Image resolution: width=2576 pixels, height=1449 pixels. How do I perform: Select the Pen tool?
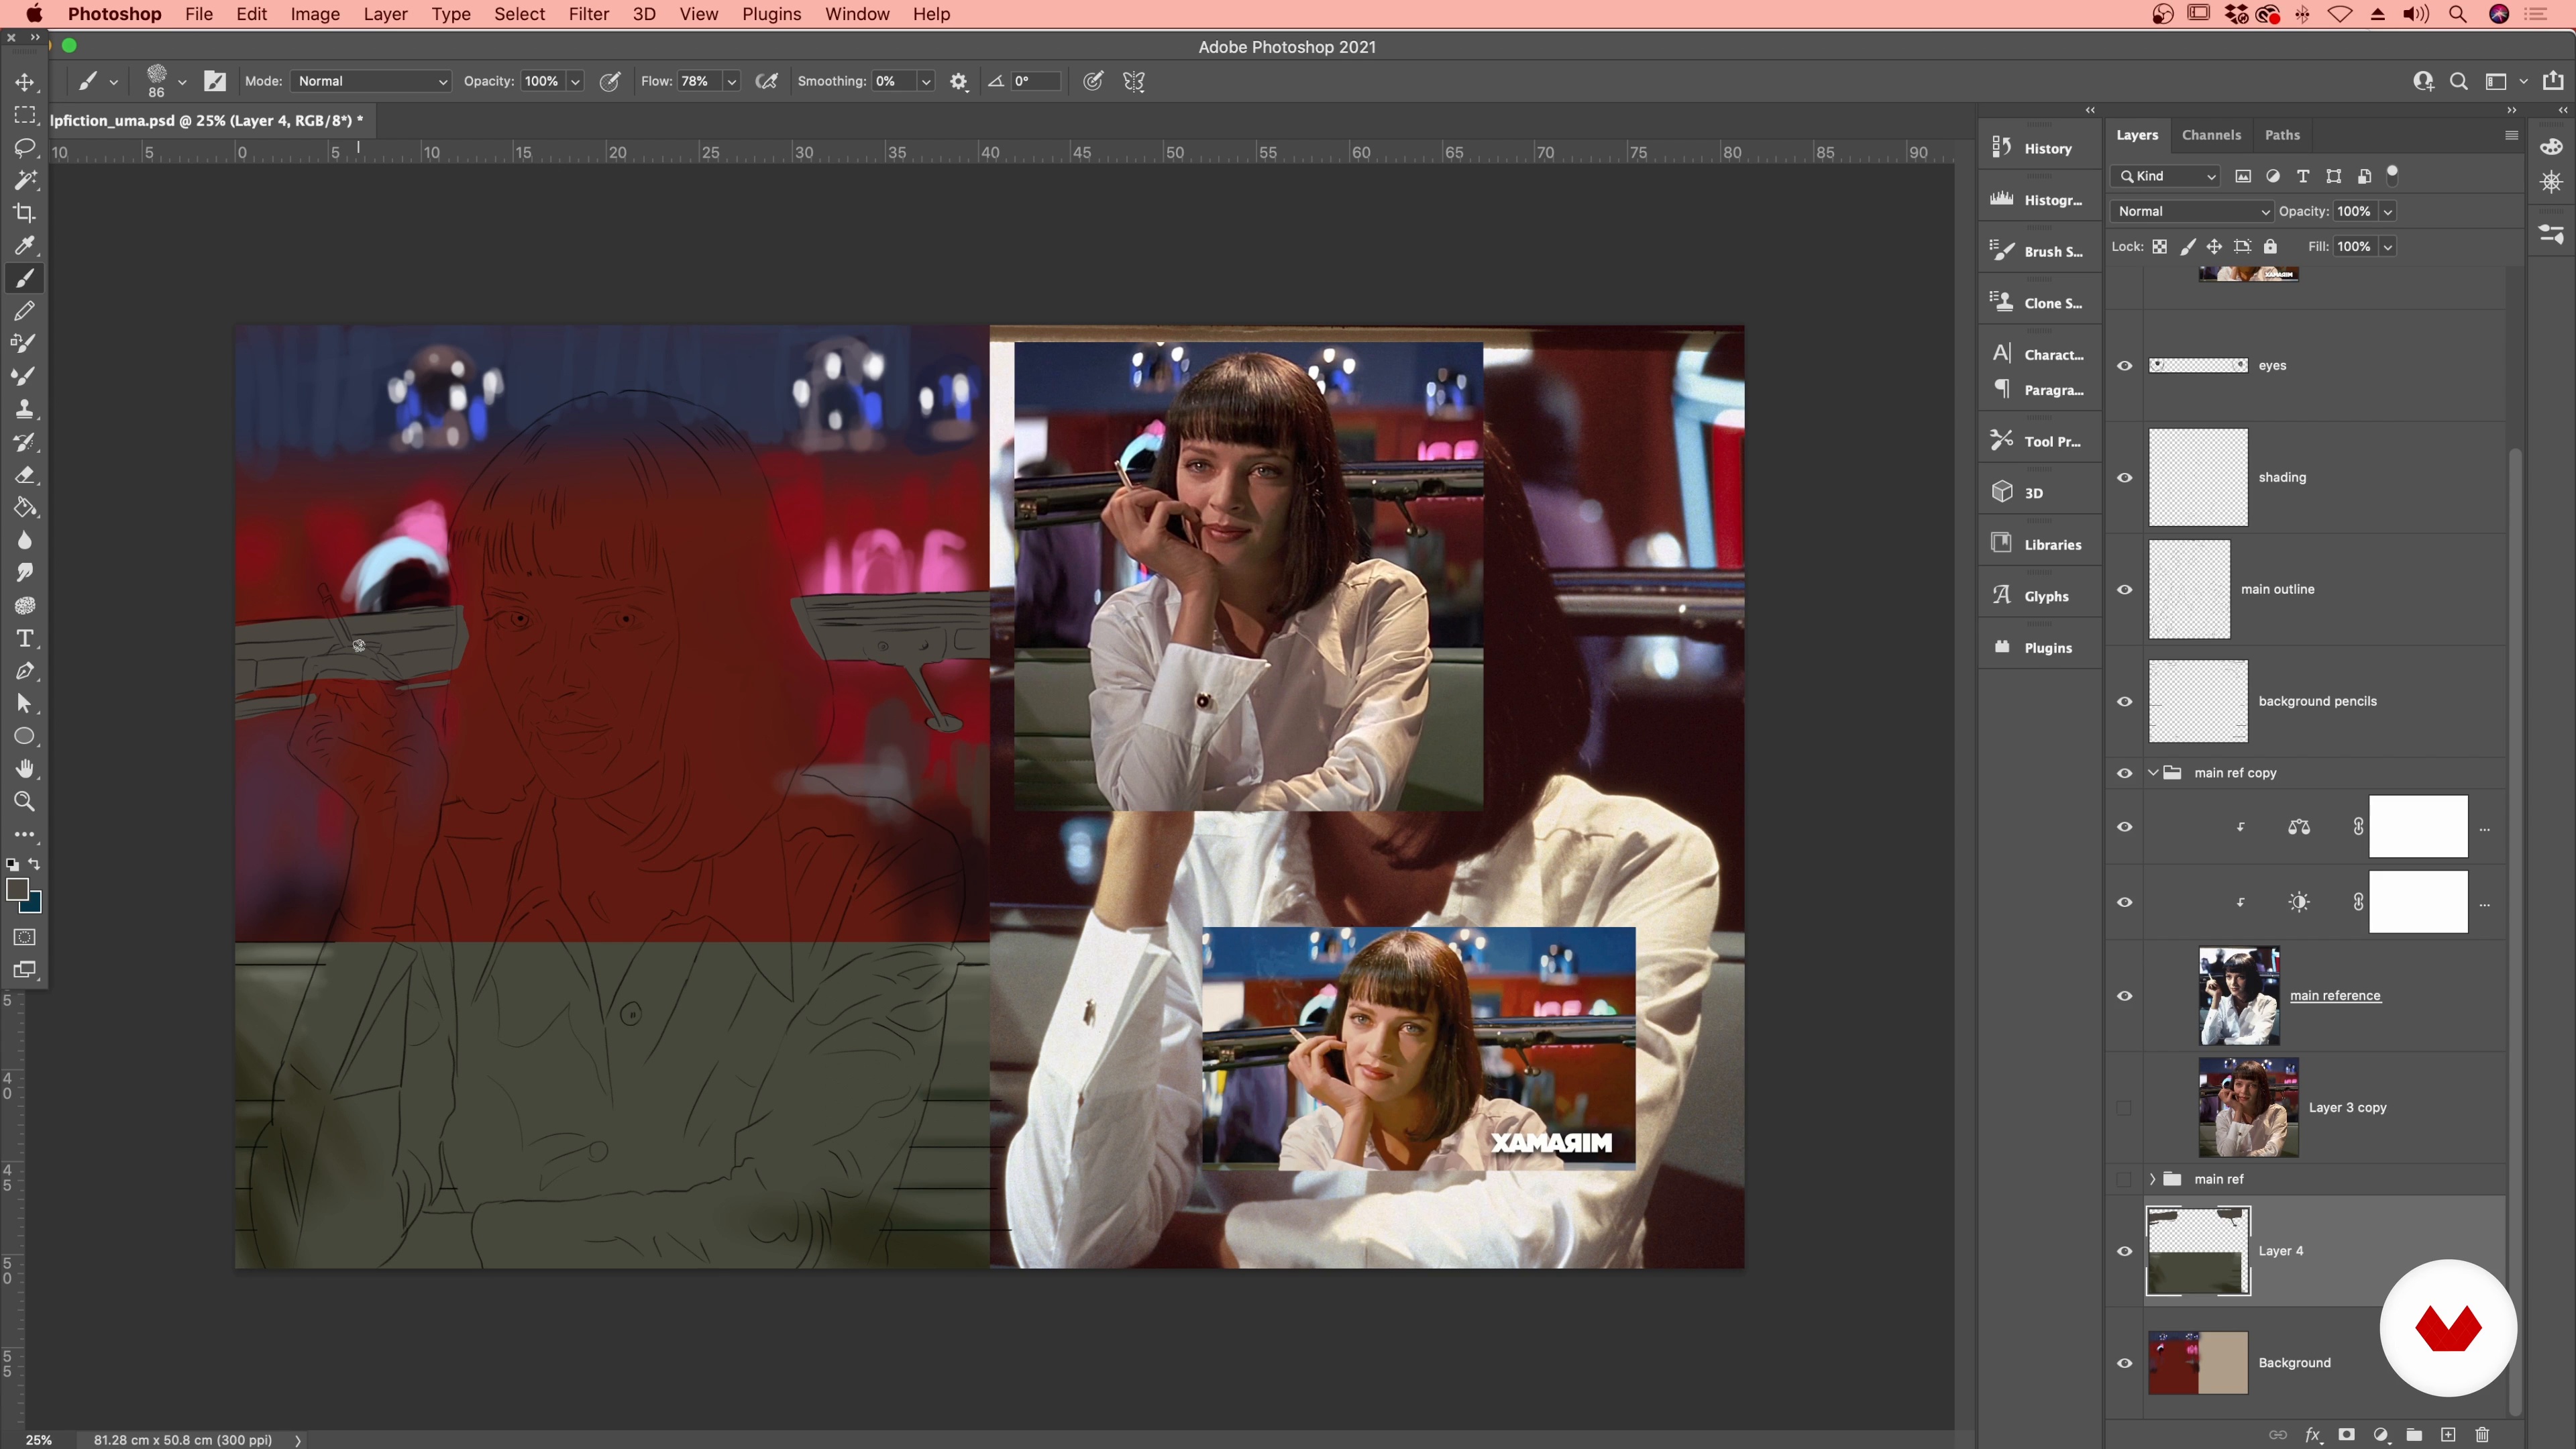click(25, 671)
